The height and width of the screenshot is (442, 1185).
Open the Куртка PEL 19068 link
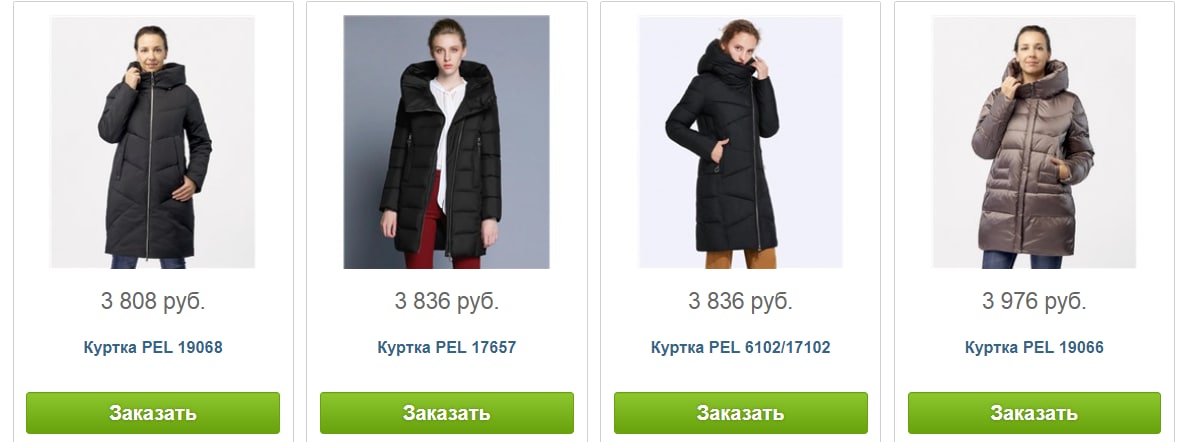[153, 348]
